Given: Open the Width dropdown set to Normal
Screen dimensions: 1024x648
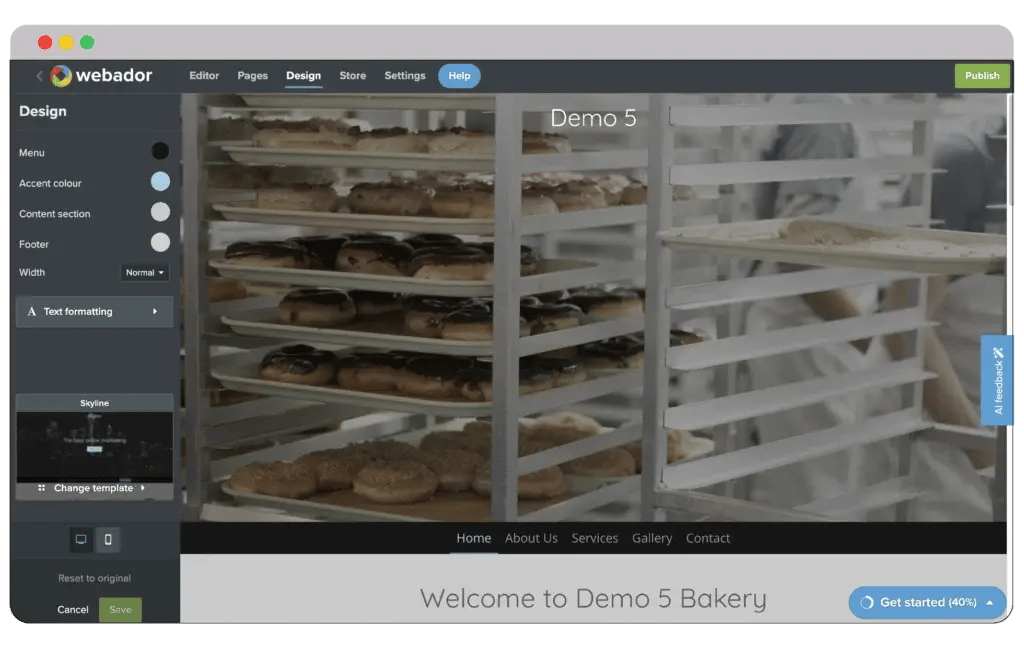Looking at the screenshot, I should tap(145, 272).
